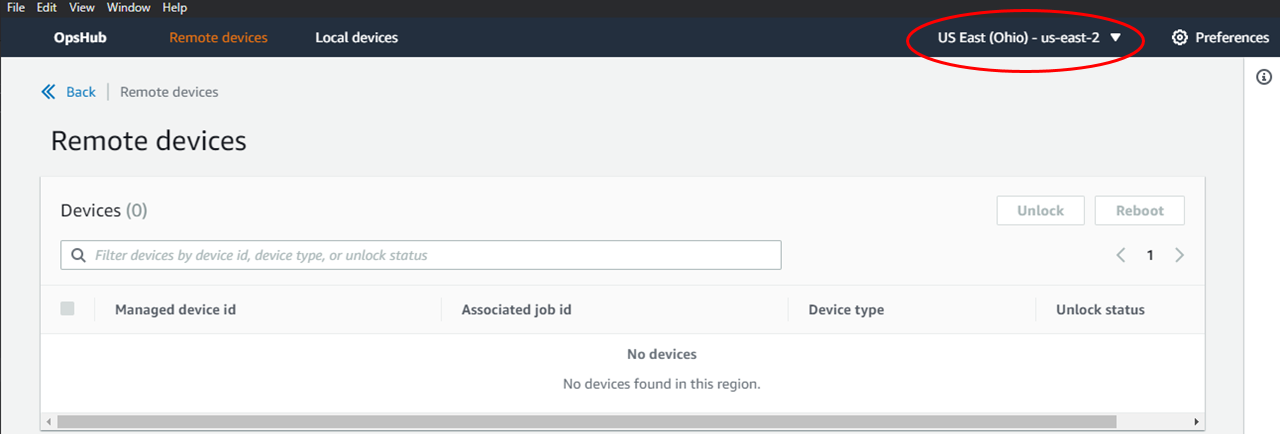1280x434 pixels.
Task: Go to previous page arrow
Action: click(x=1121, y=255)
